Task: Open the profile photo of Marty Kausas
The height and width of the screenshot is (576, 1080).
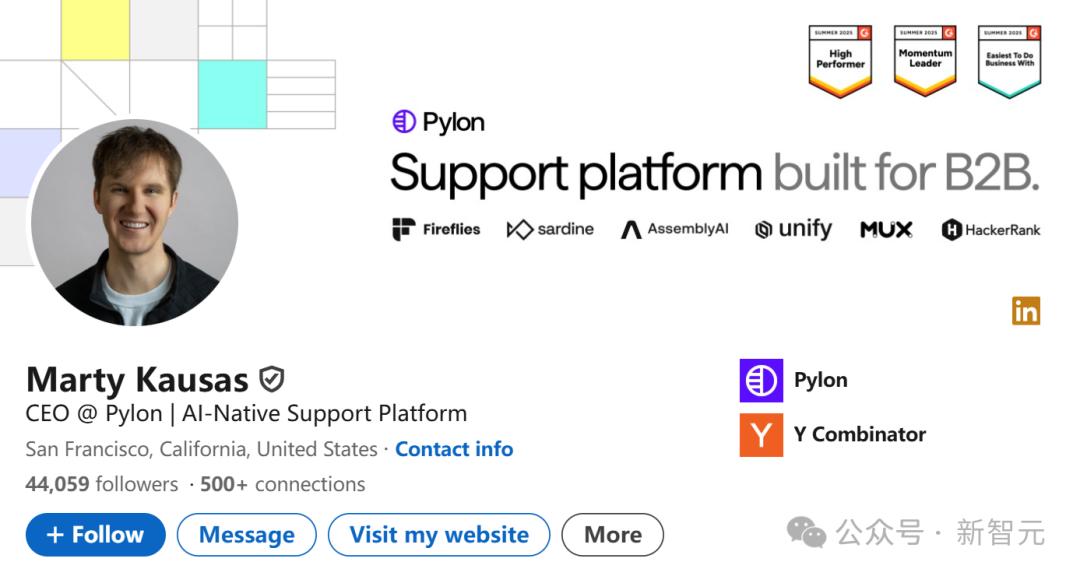Action: click(x=135, y=223)
